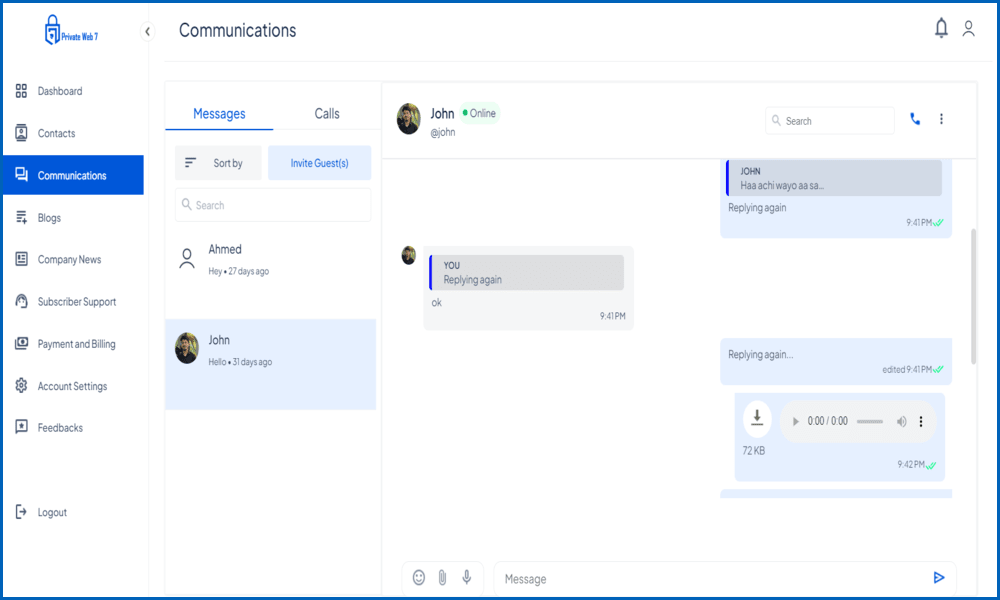Open audio player more options menu
The width and height of the screenshot is (1000, 600).
pos(921,422)
